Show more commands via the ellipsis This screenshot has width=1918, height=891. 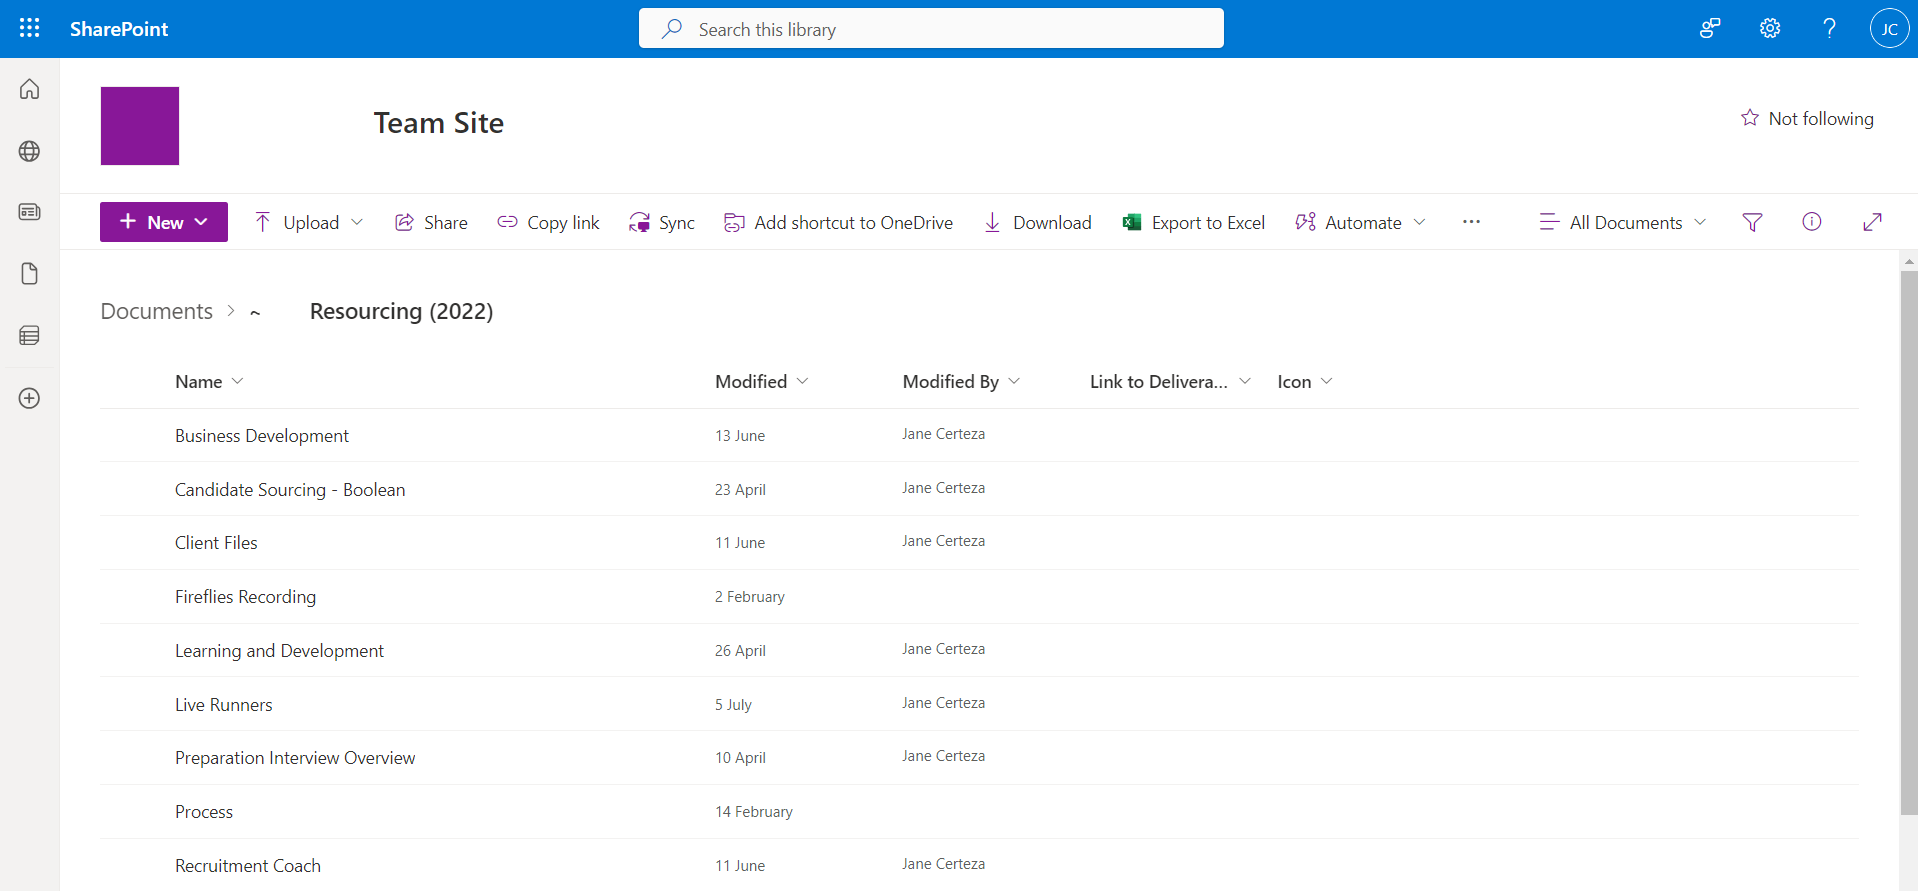(1471, 222)
